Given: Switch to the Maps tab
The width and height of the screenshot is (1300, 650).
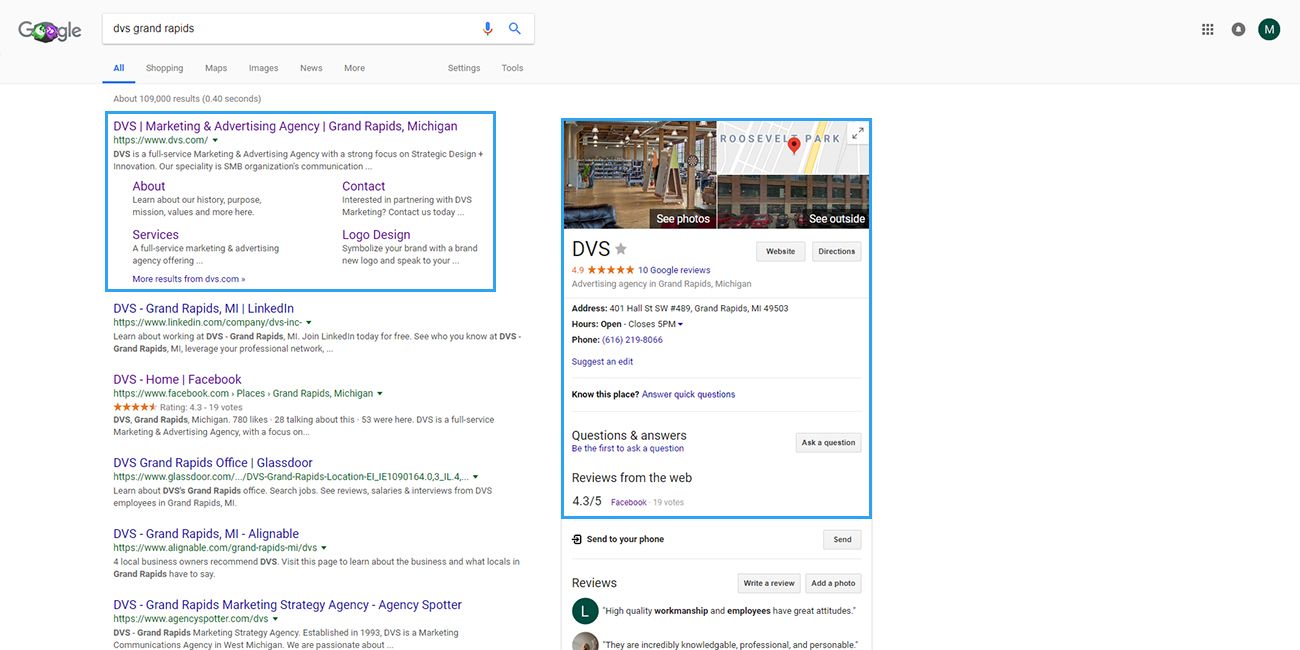Looking at the screenshot, I should (x=216, y=68).
